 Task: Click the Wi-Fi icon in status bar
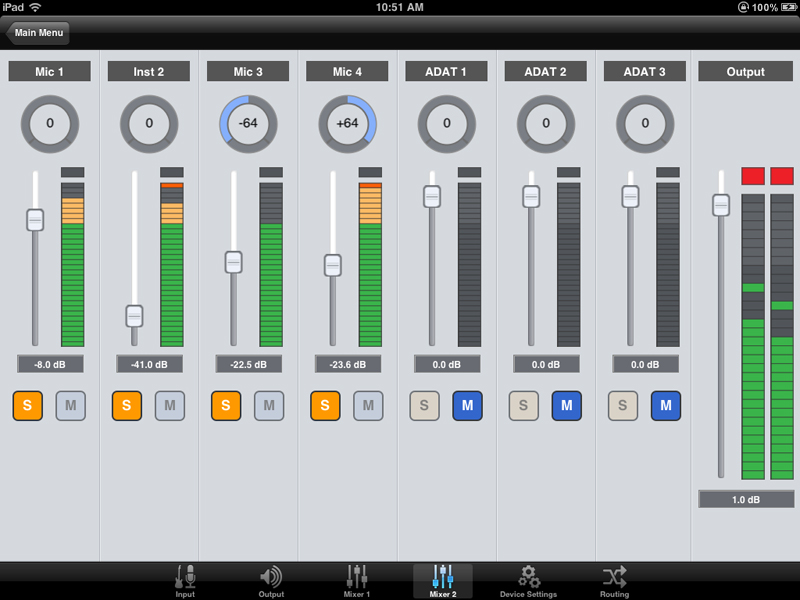35,7
